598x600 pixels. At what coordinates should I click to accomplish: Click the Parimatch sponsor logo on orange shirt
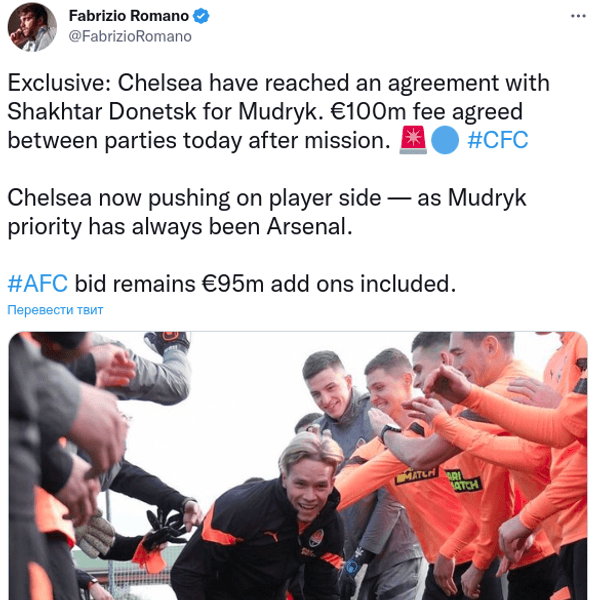click(464, 481)
